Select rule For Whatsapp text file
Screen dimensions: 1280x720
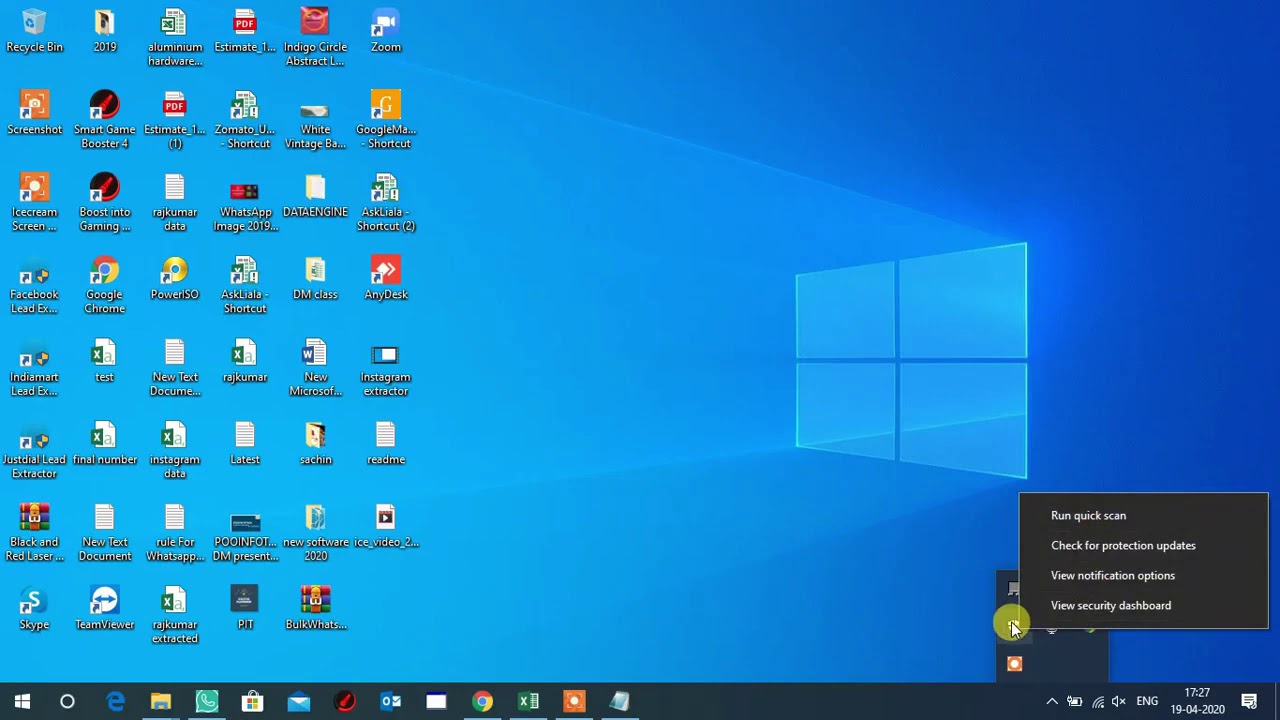click(175, 533)
